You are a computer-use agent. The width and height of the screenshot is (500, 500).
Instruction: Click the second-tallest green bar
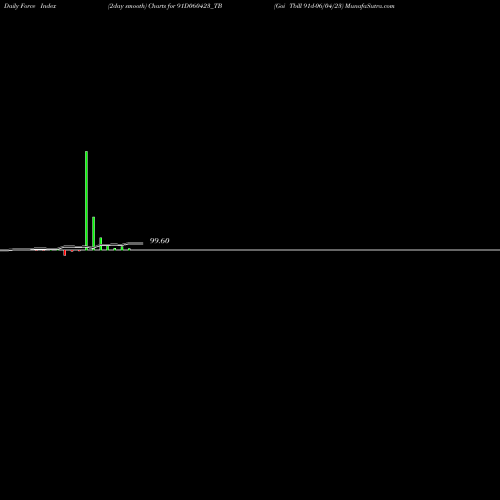[94, 233]
